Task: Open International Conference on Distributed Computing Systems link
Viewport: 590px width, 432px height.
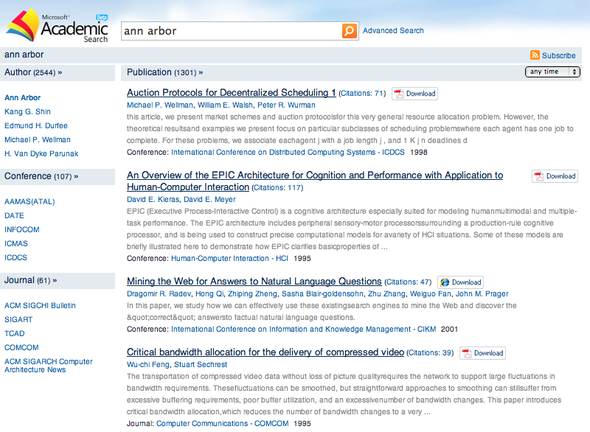Action: [288, 152]
